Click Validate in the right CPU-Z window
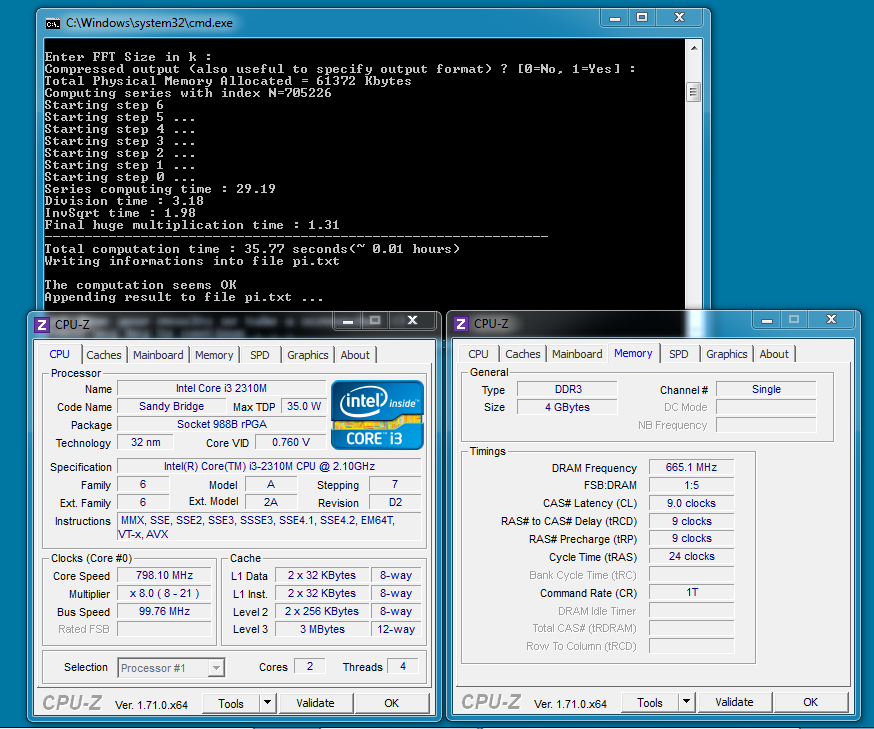The height and width of the screenshot is (729, 874). pos(735,702)
